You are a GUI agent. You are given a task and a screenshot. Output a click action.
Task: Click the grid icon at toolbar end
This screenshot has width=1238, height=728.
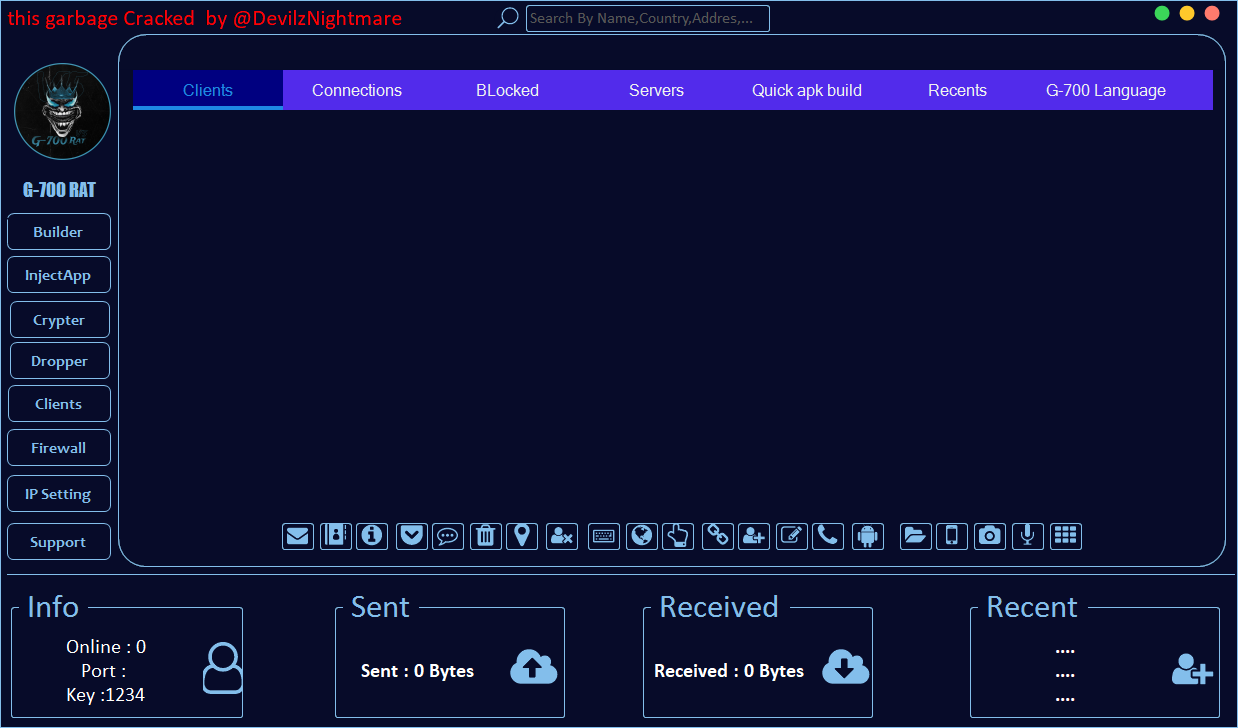[1066, 536]
